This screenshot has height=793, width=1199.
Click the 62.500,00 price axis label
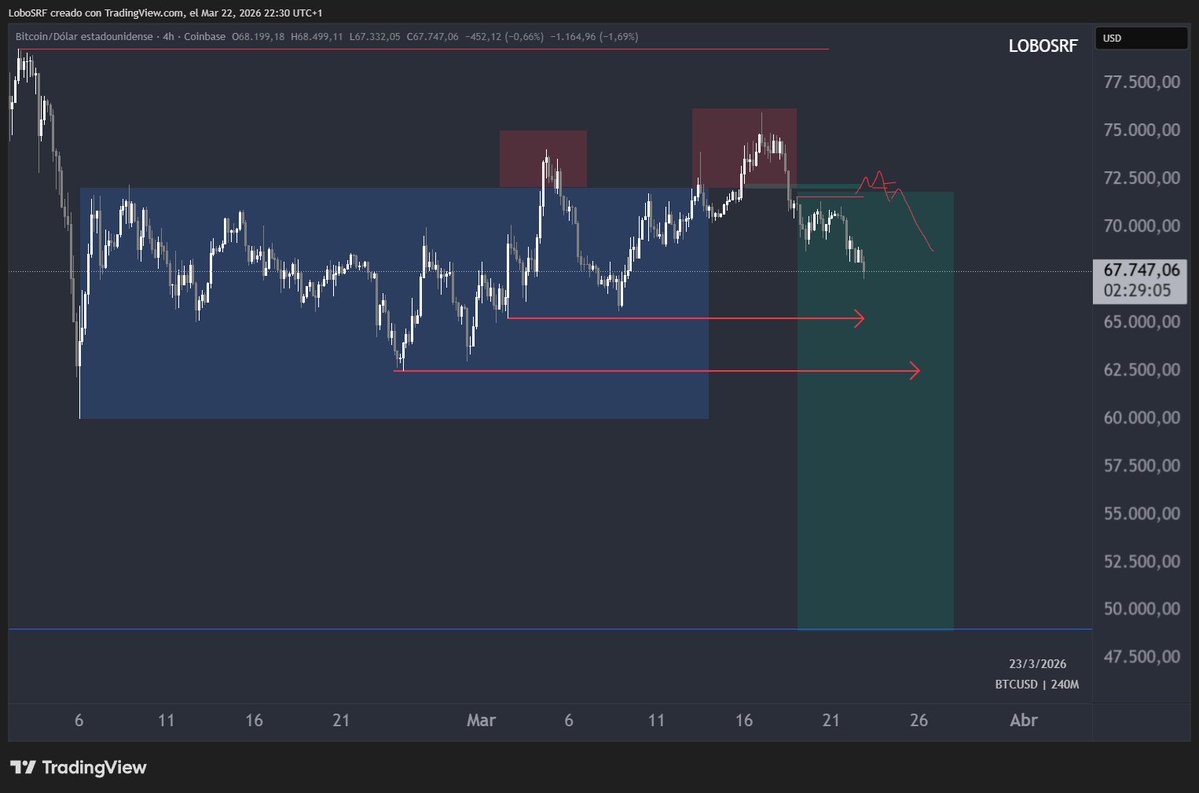1142,369
